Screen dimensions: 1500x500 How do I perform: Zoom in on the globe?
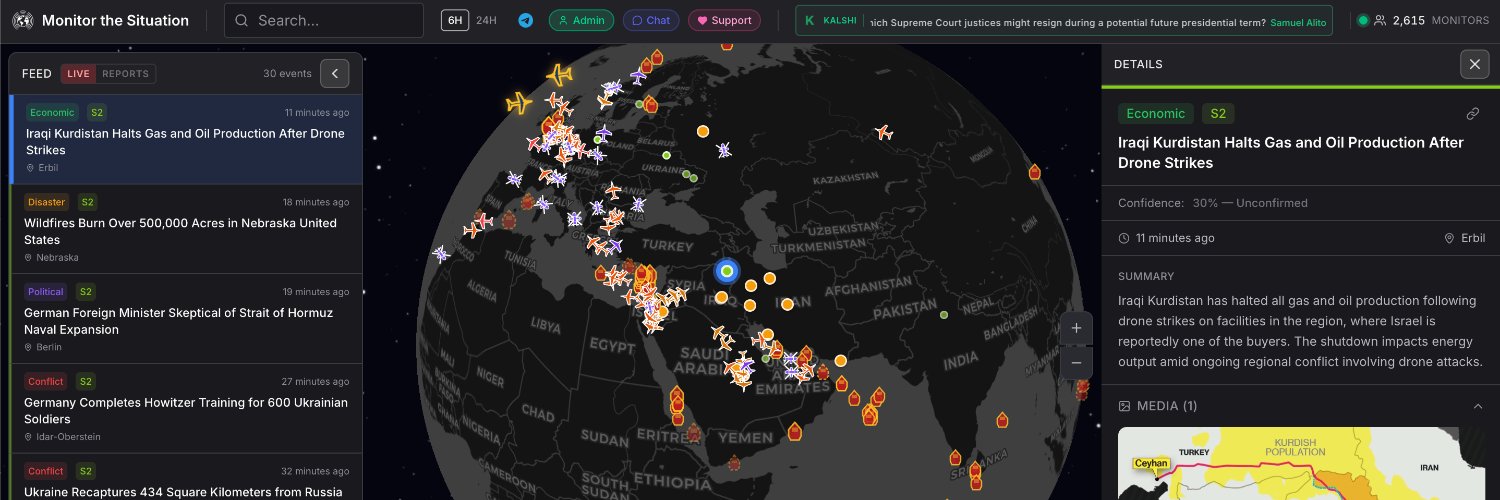[x=1076, y=328]
